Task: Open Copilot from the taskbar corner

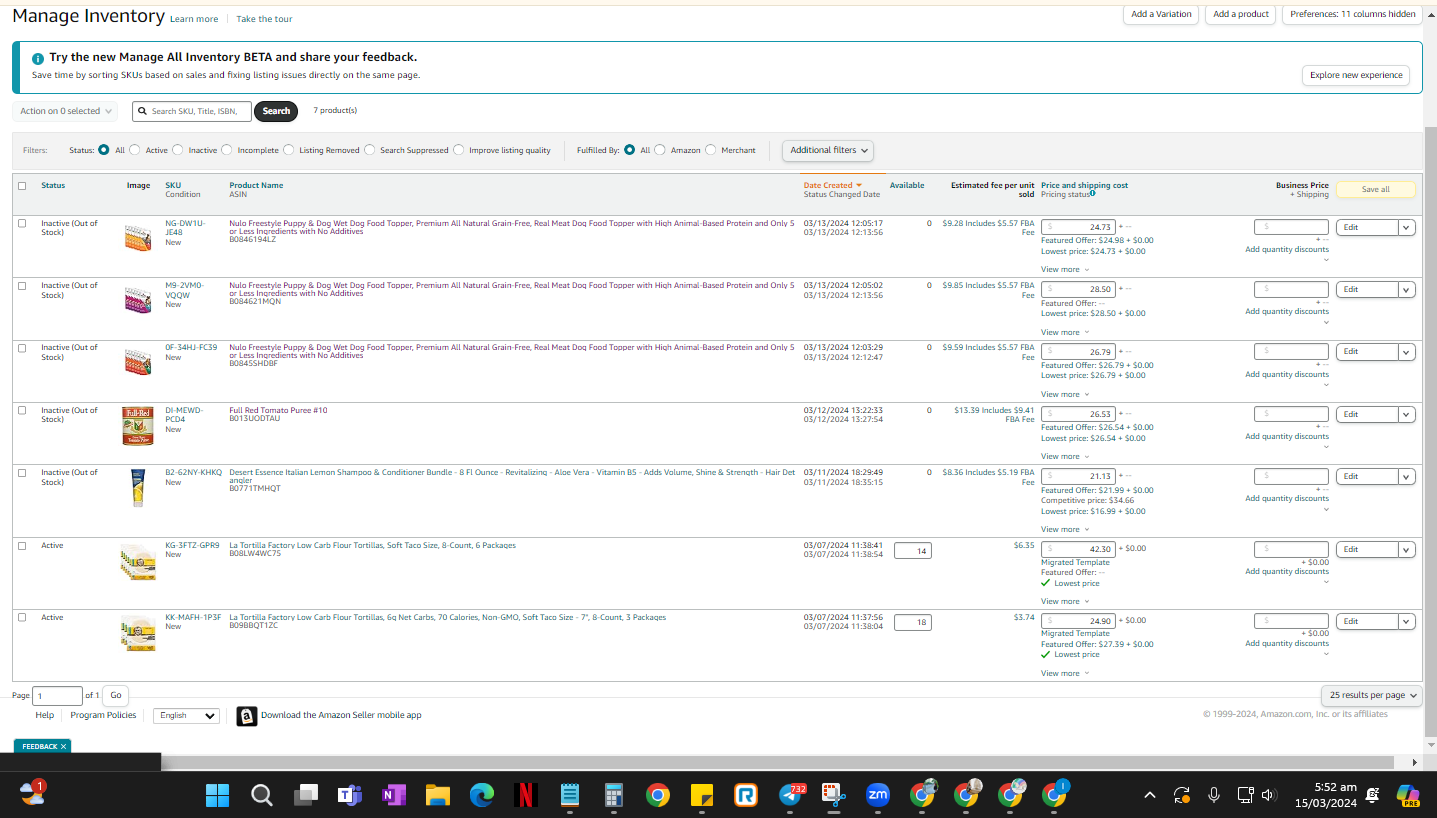Action: (1408, 795)
